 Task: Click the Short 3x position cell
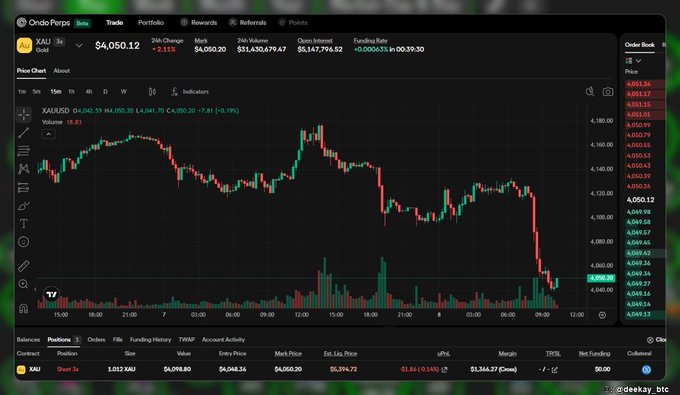[67, 369]
